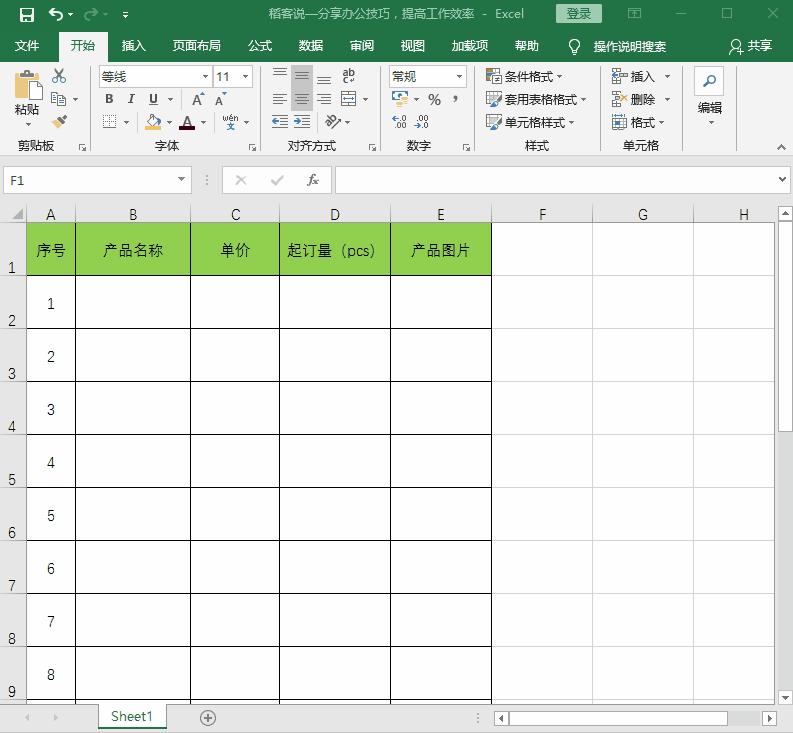Click the 操作说明搜索 search box

[x=630, y=47]
